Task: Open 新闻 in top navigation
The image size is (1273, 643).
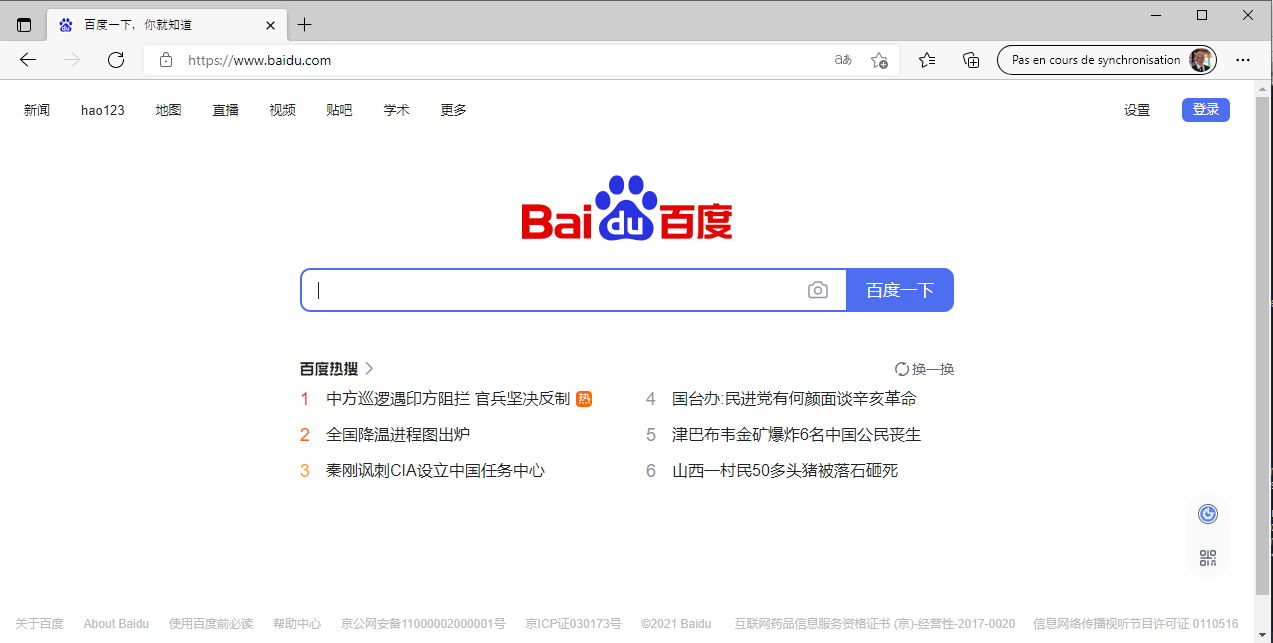Action: click(37, 110)
